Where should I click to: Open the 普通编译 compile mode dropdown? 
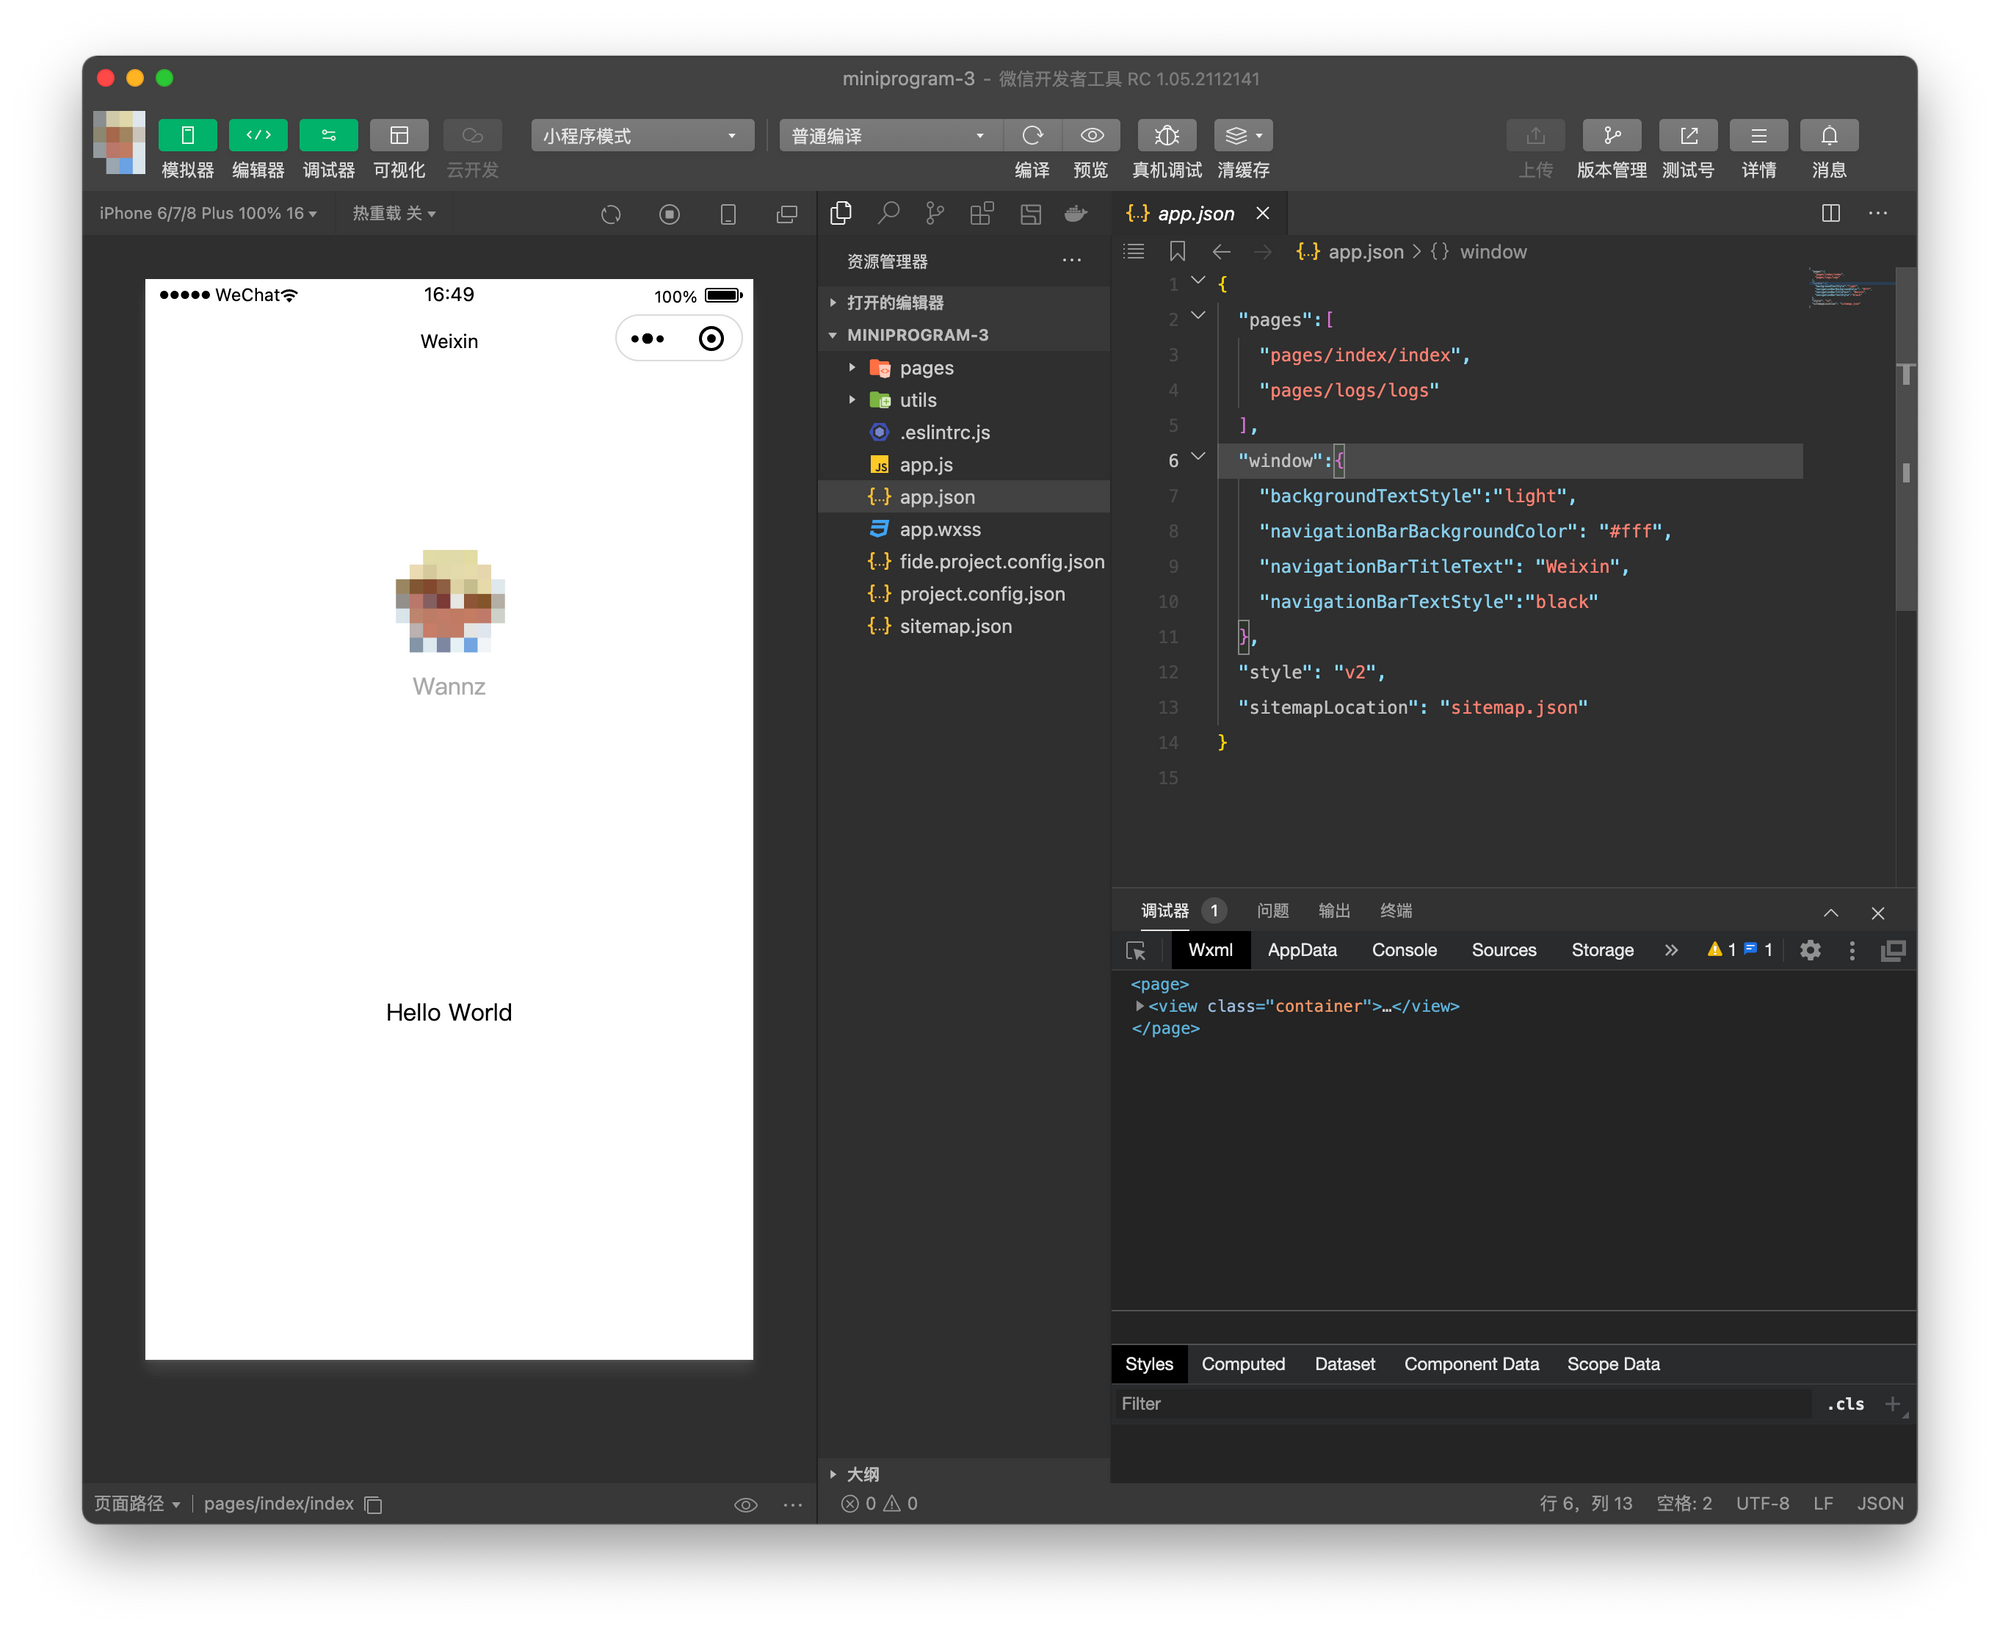[x=888, y=135]
